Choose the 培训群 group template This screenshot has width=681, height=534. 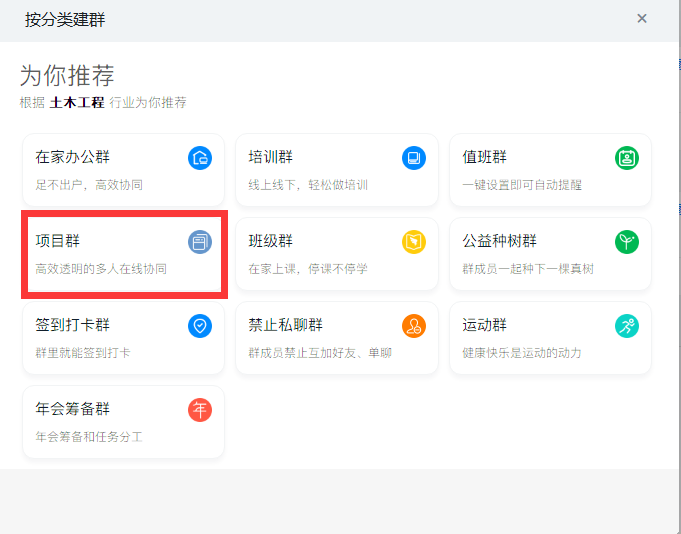pos(337,170)
